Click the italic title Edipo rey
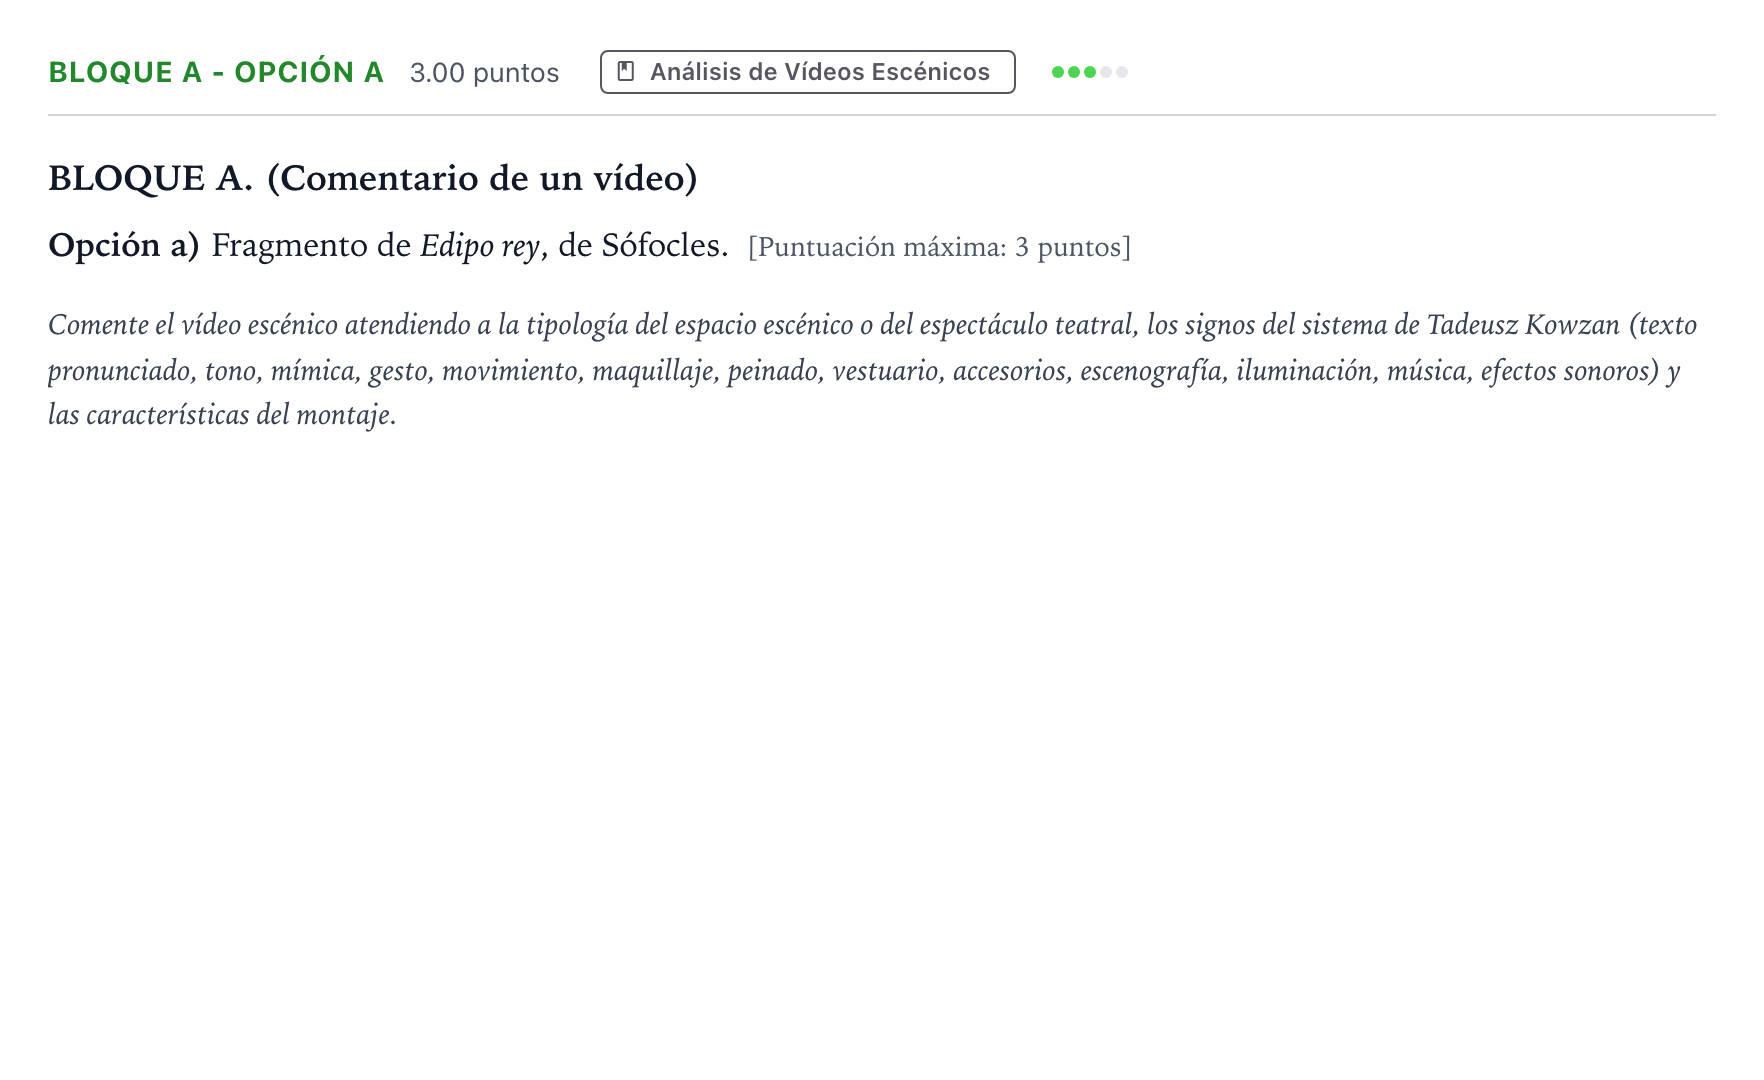The height and width of the screenshot is (1080, 1764). click(479, 246)
